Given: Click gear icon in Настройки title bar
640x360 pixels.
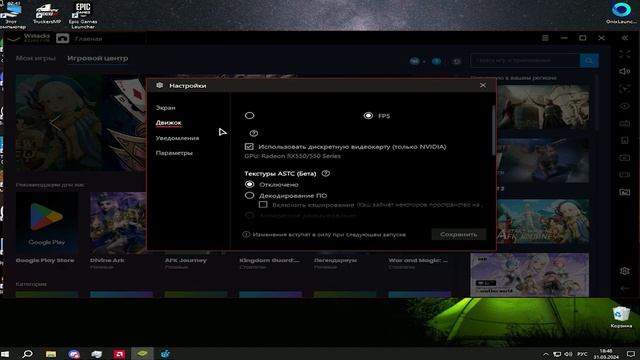Looking at the screenshot, I should click(160, 85).
